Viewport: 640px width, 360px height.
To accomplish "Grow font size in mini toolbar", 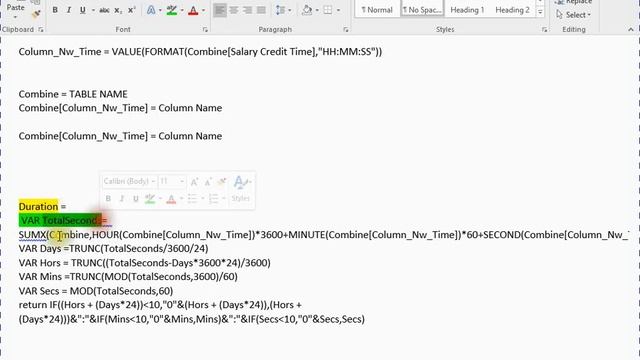I will point(195,182).
